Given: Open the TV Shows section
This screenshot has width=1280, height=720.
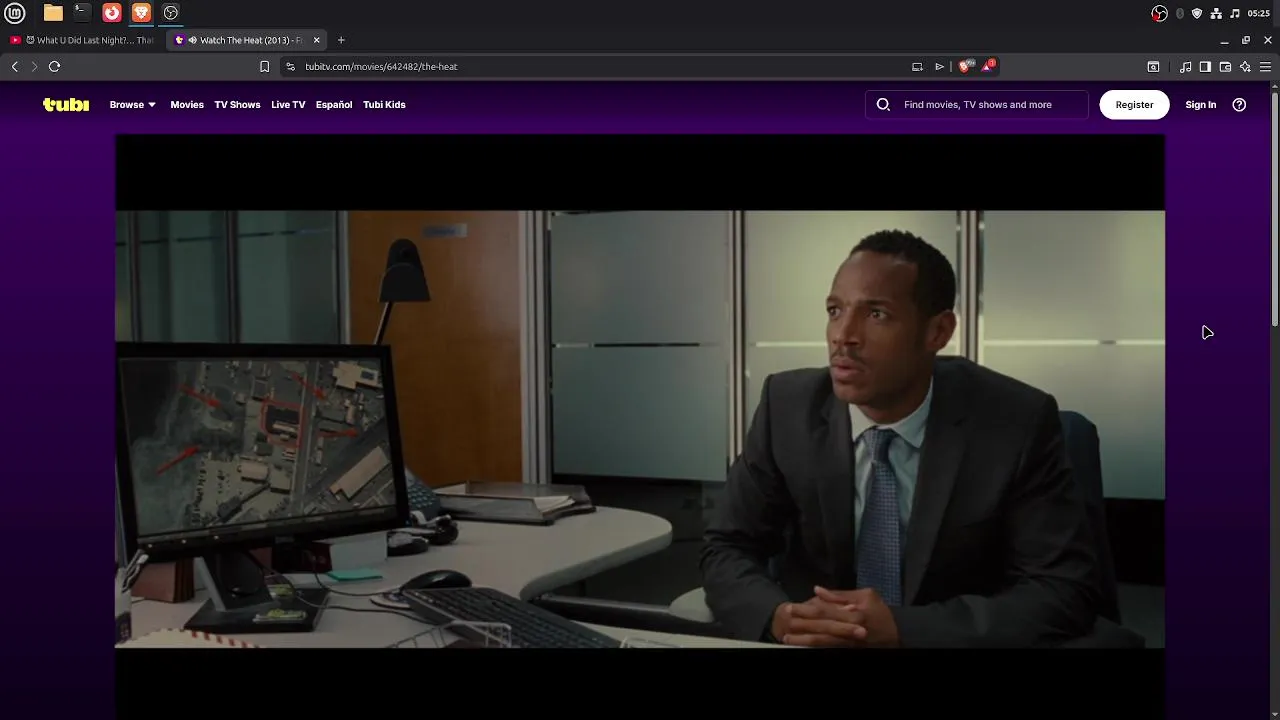Looking at the screenshot, I should (x=237, y=104).
